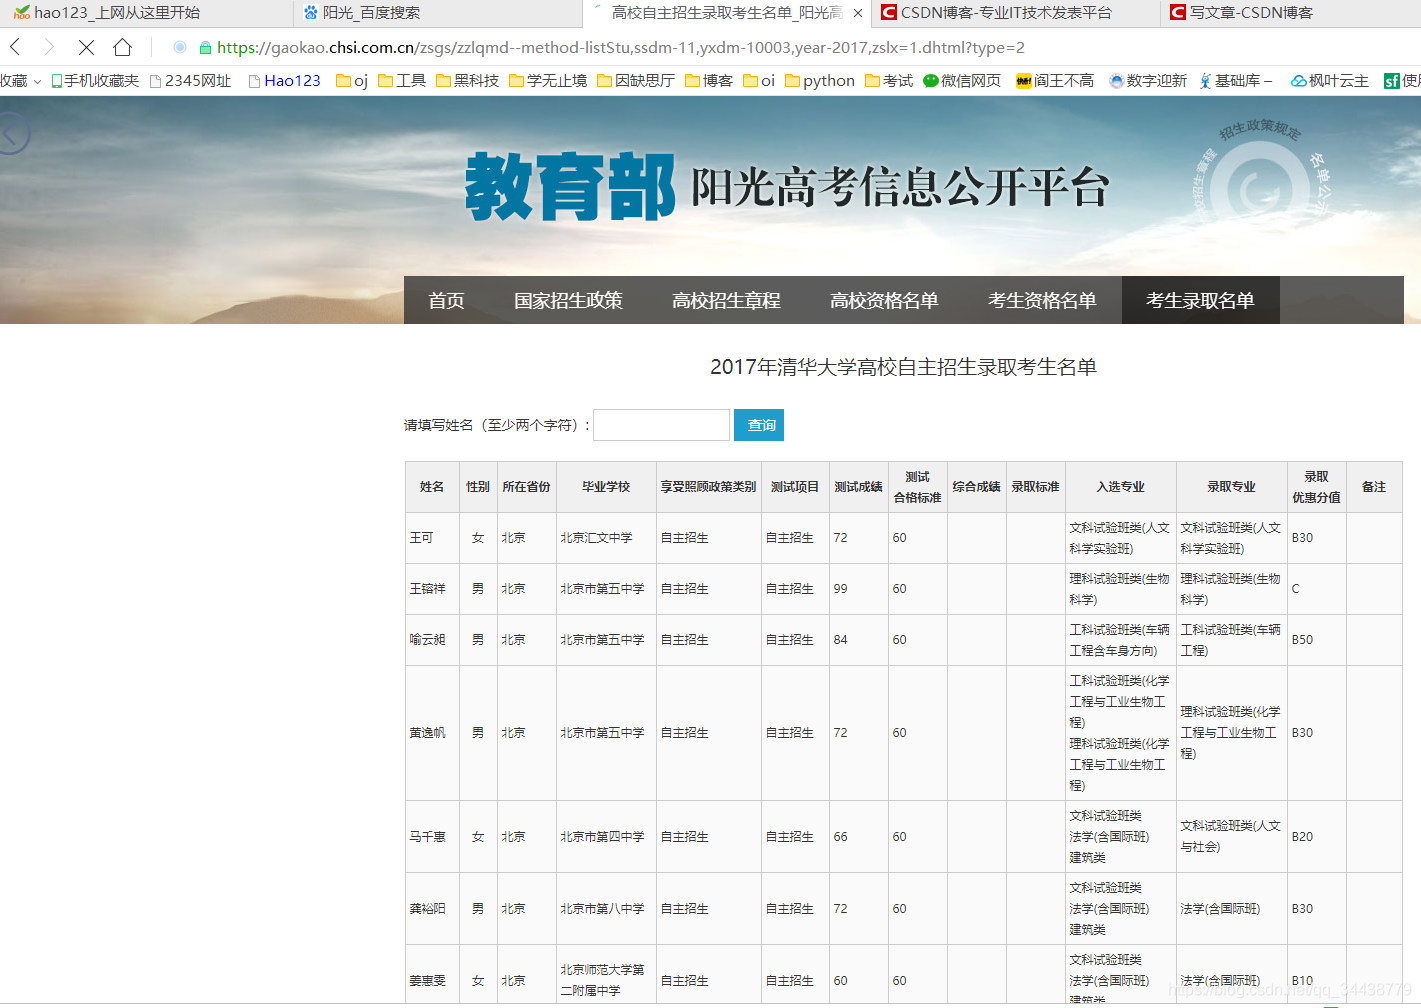The image size is (1421, 1008).
Task: Open the Hao123 bookmark
Action: point(284,80)
